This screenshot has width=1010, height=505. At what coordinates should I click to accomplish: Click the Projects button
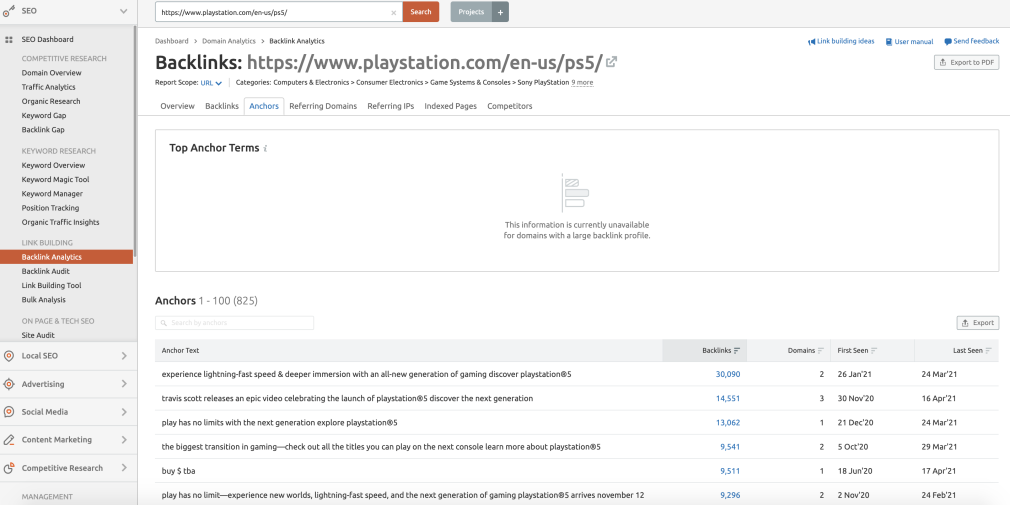pyautogui.click(x=471, y=12)
